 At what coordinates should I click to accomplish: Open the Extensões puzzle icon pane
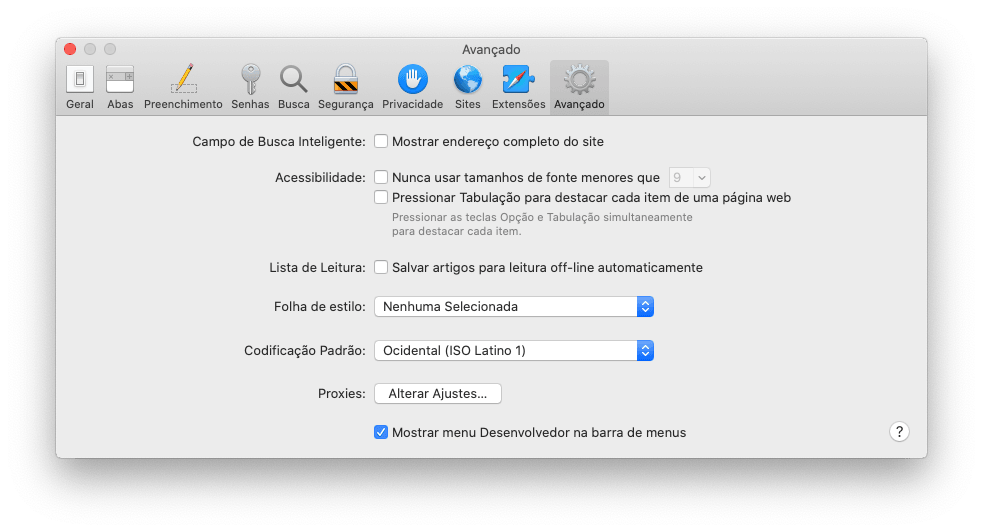click(518, 88)
